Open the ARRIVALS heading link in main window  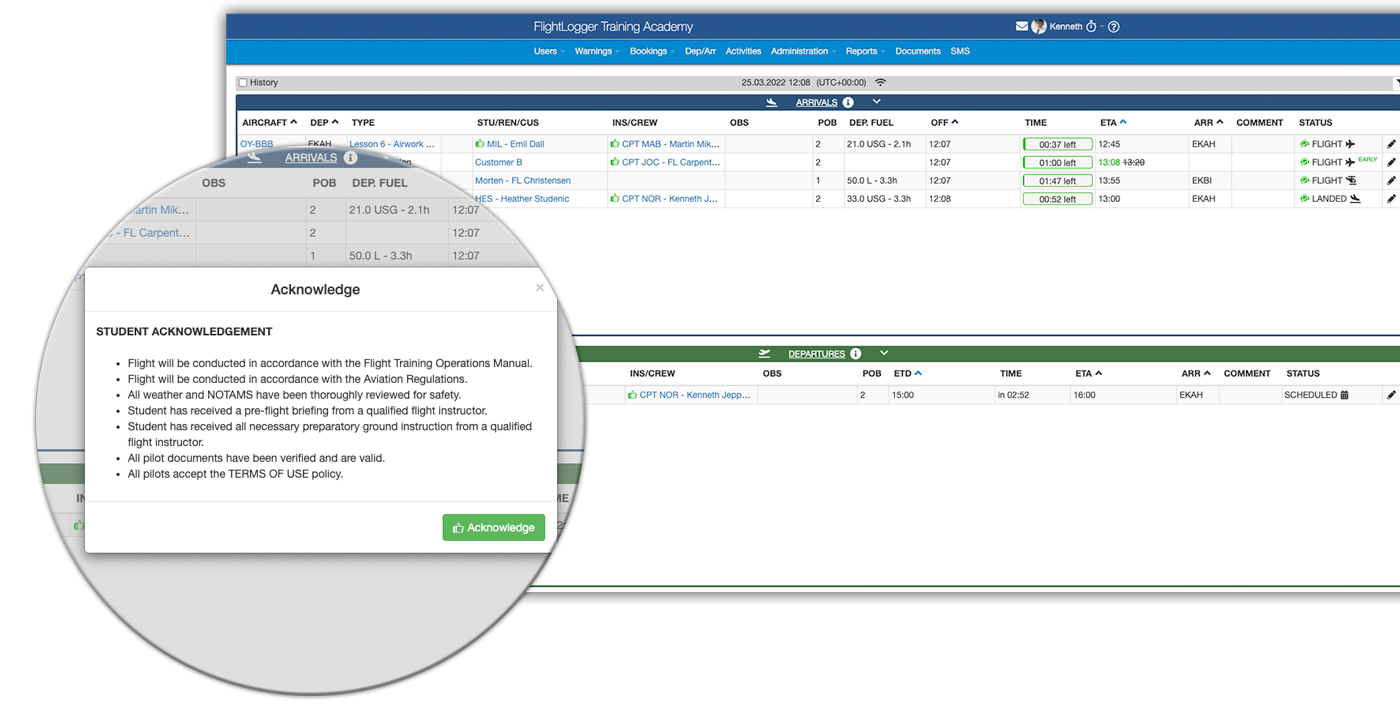816,102
